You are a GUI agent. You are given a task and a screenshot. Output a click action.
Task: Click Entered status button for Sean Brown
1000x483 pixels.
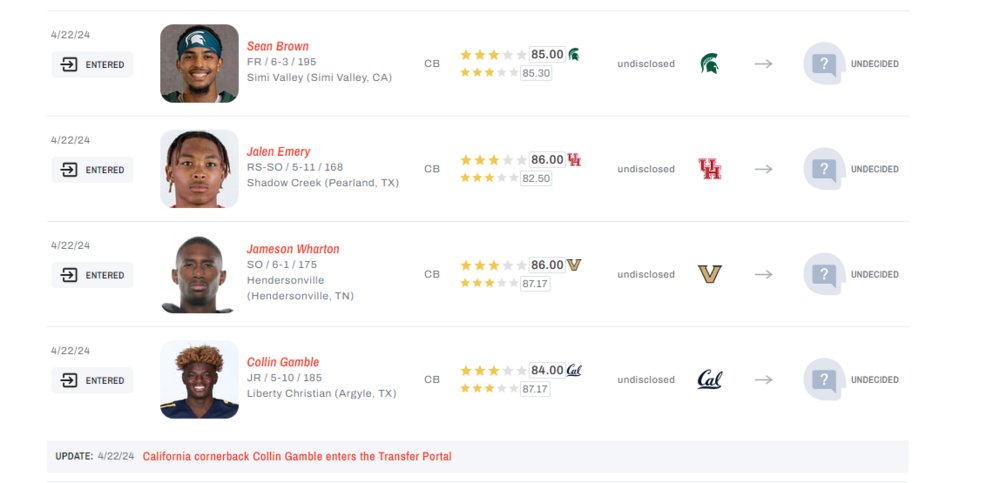point(93,65)
